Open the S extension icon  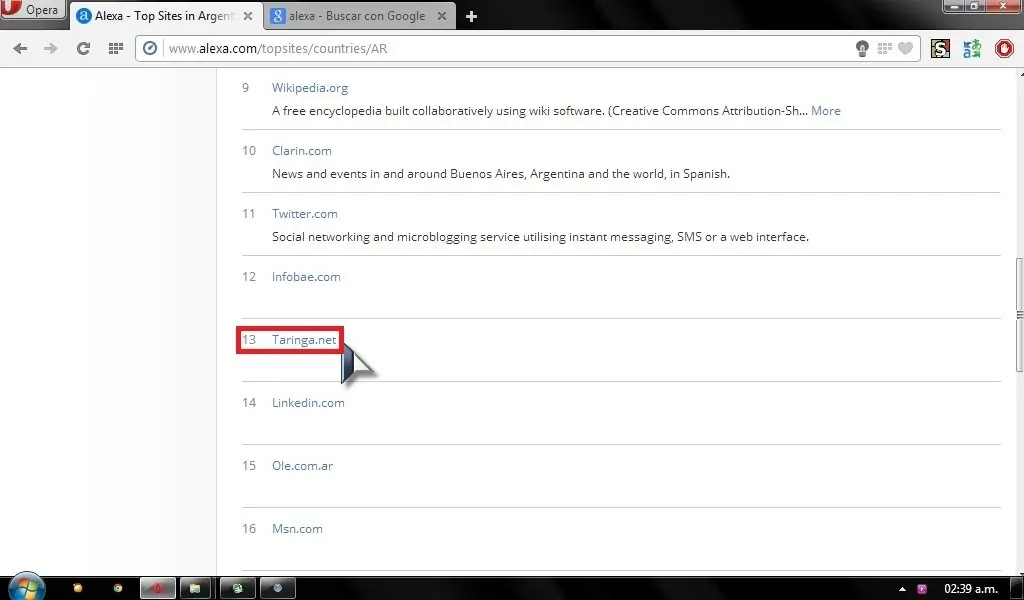940,48
